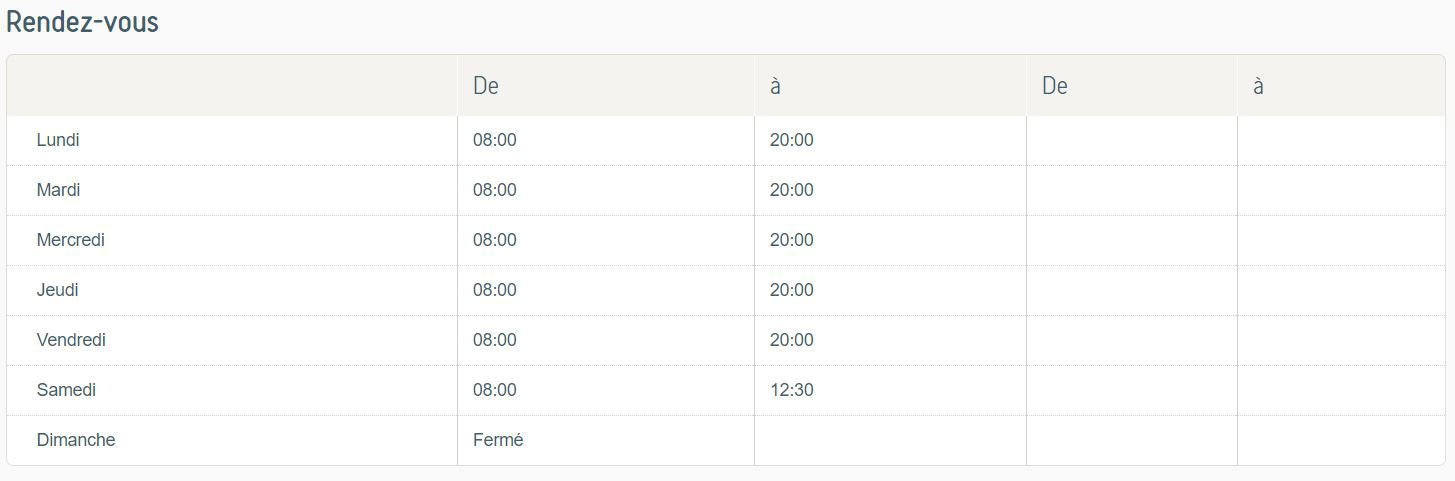Screen dimensions: 1455x481
Task: Select the Vendredi row label
Action: 71,340
